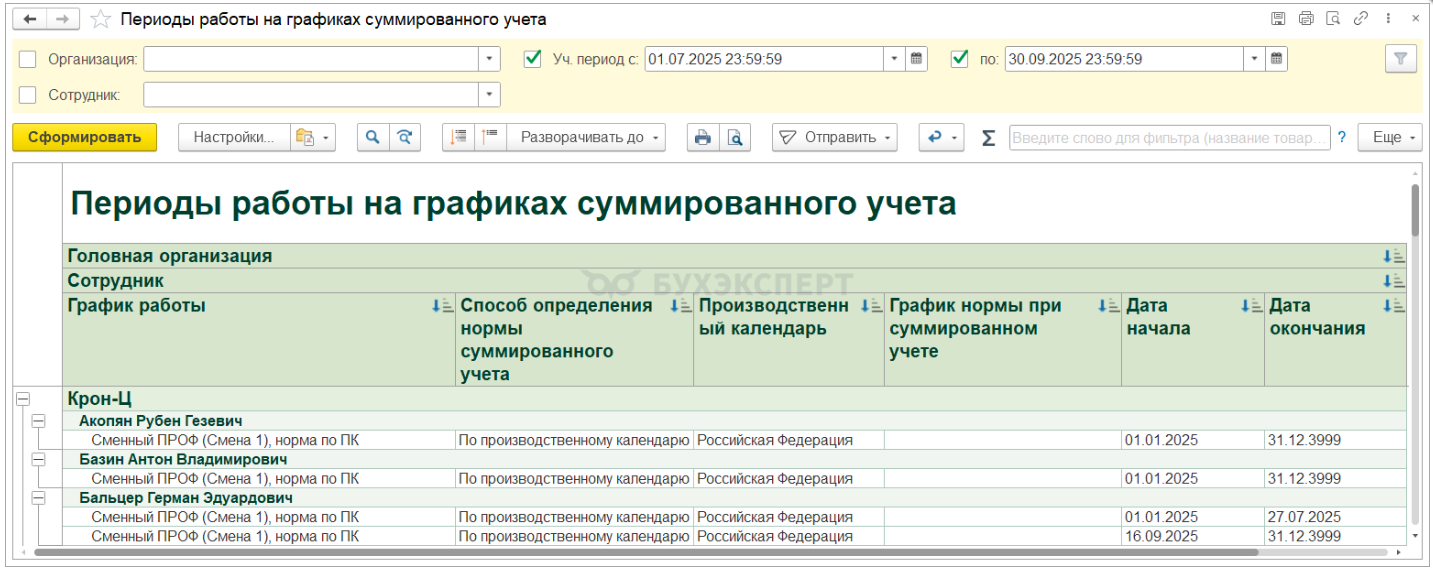The image size is (1433, 570).
Task: Add report to favorites with star icon
Action: pos(100,19)
